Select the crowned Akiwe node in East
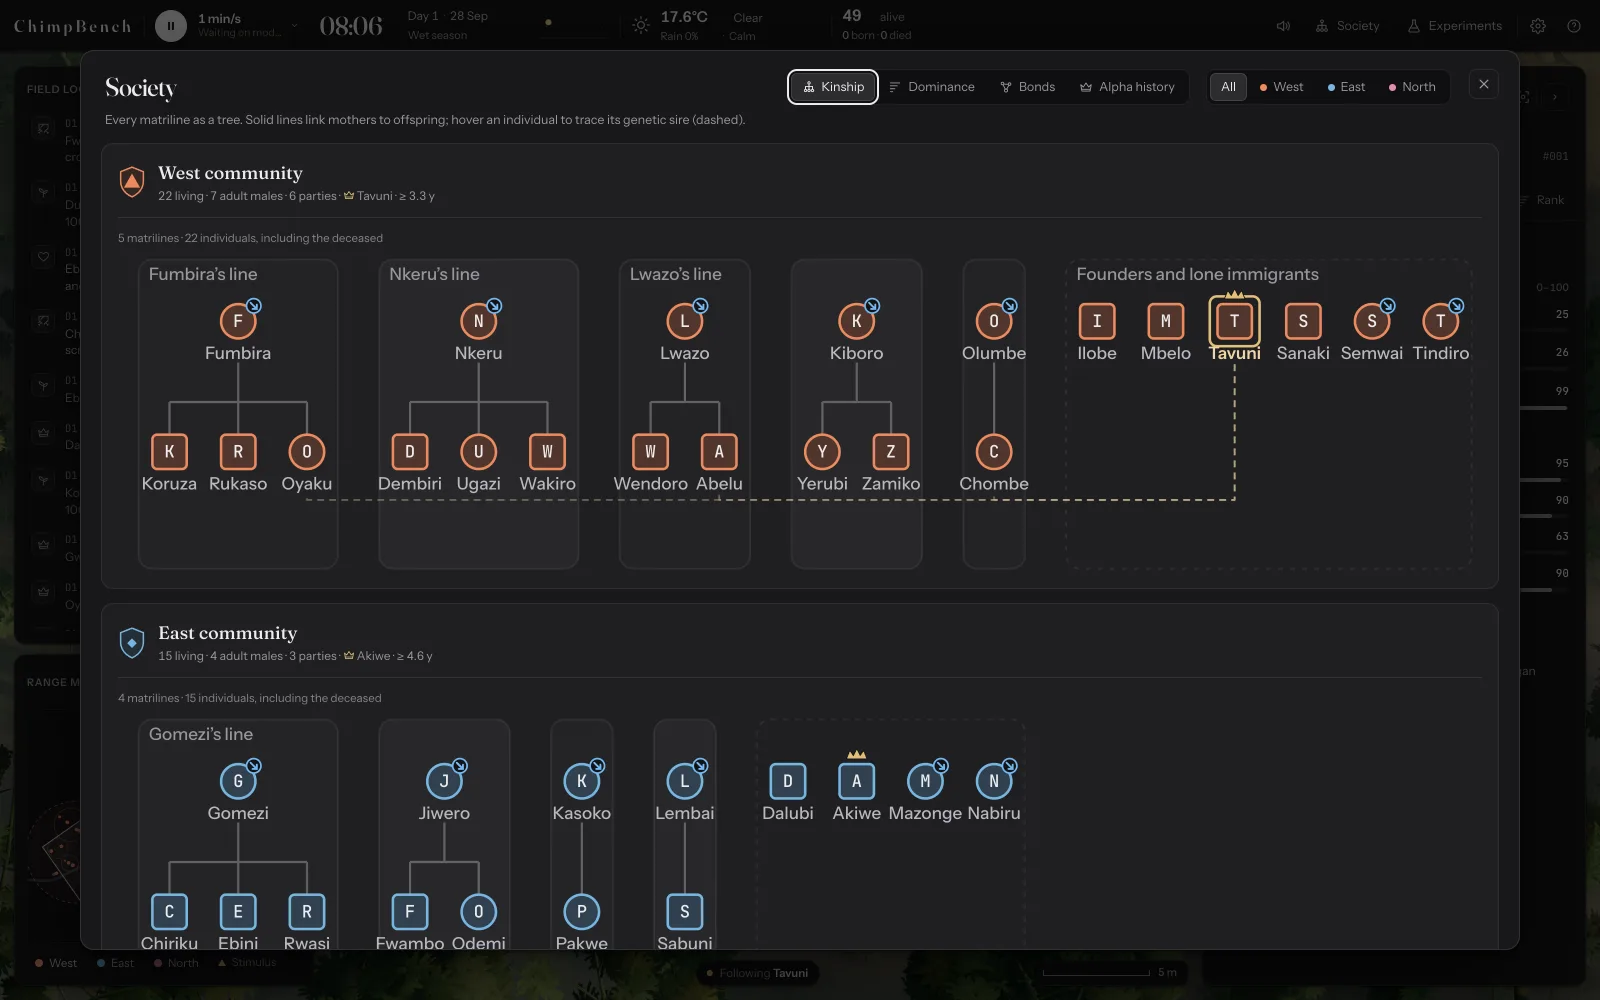 (x=857, y=781)
